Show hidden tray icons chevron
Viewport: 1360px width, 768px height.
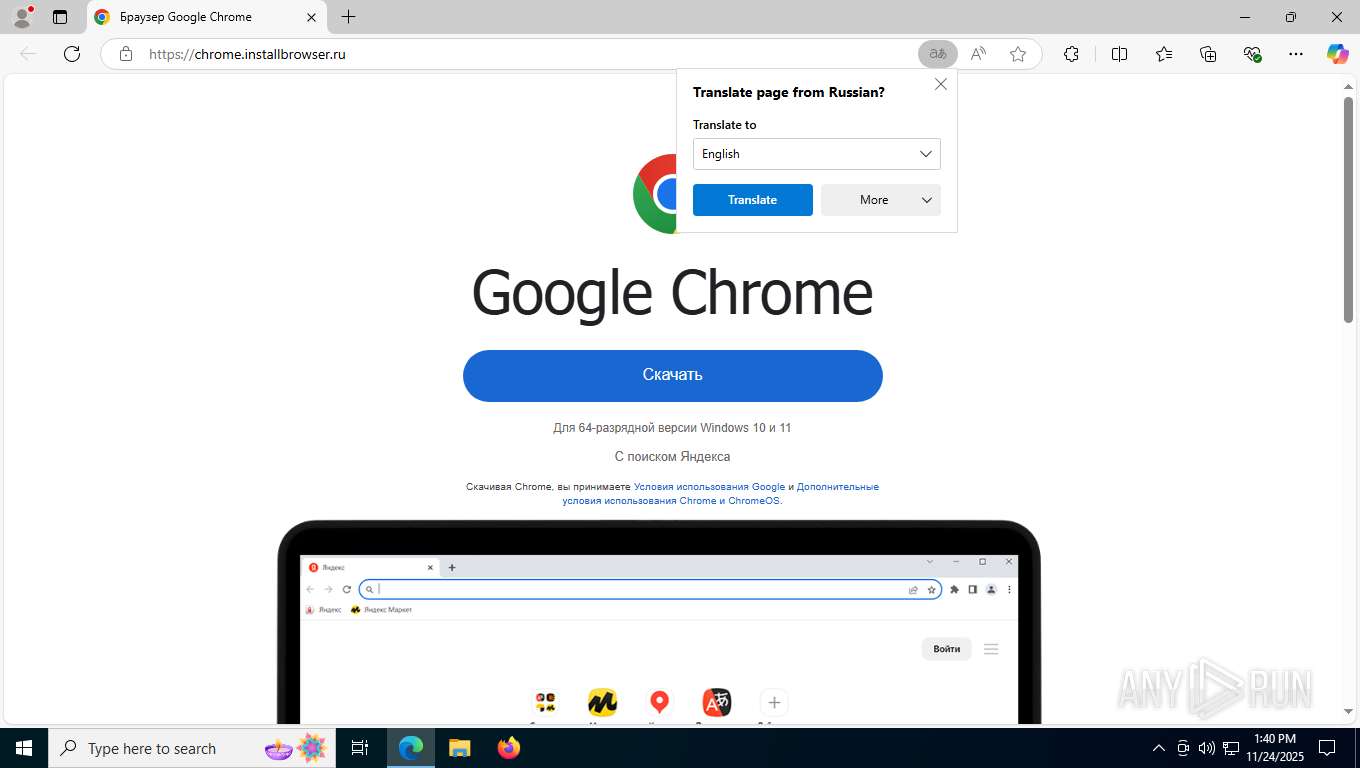pos(1159,748)
